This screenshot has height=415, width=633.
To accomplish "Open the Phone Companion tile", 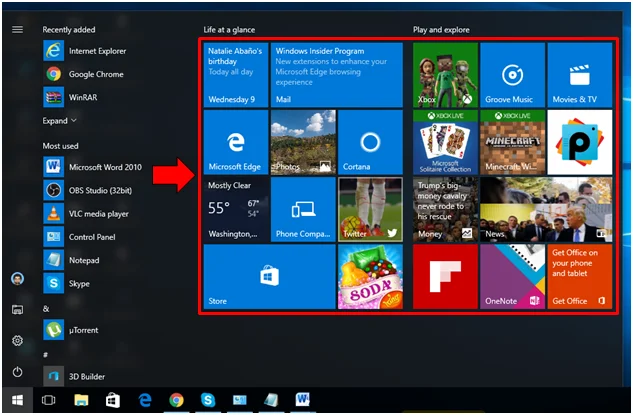I will pos(303,210).
